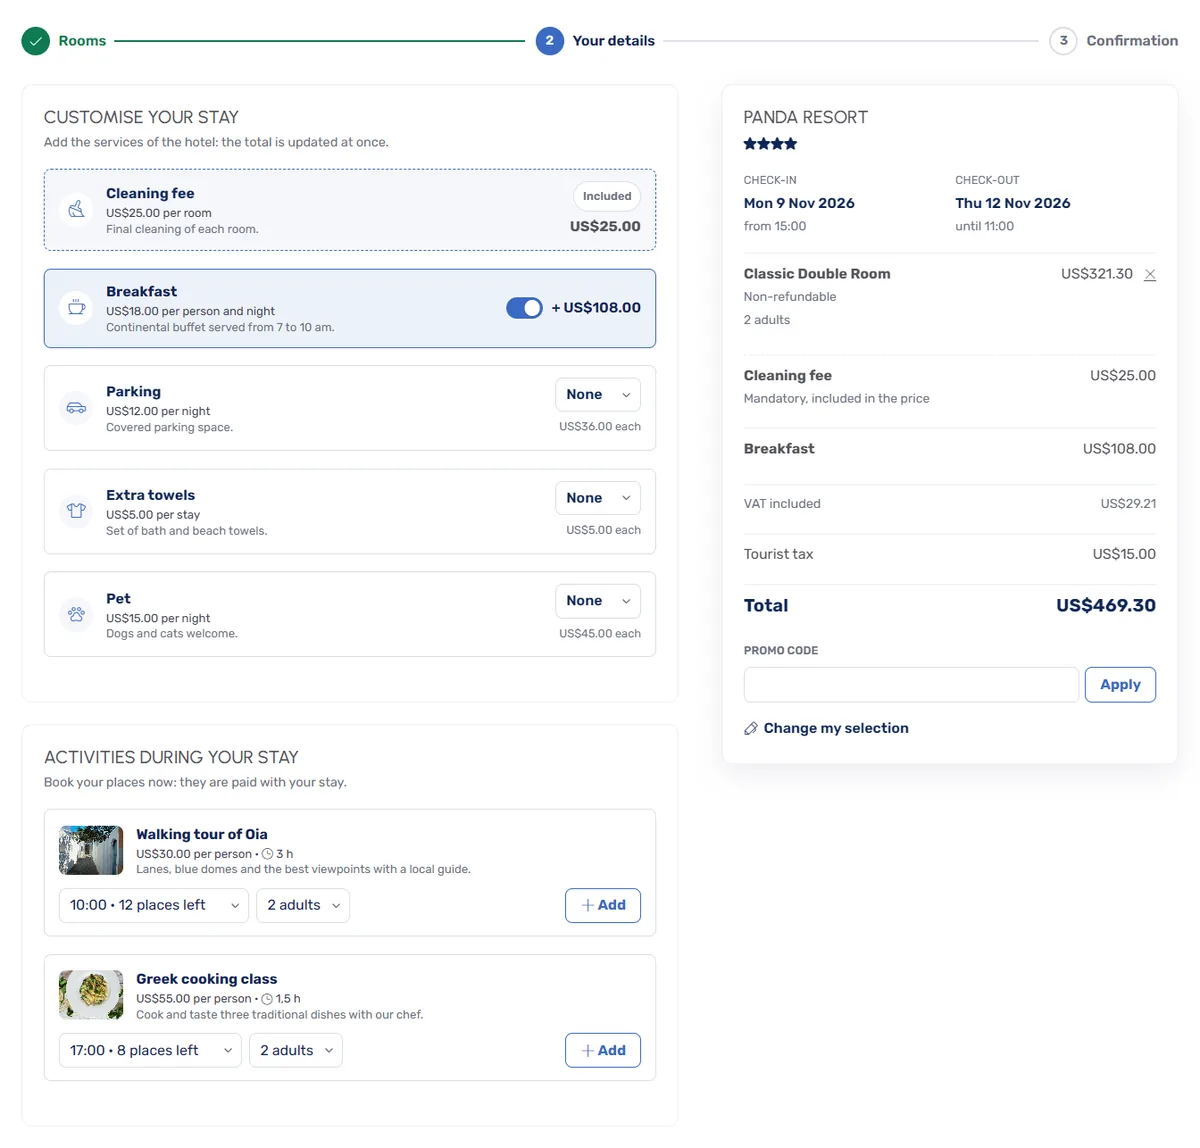Click the Greek cooking class thumbnail

coord(91,995)
